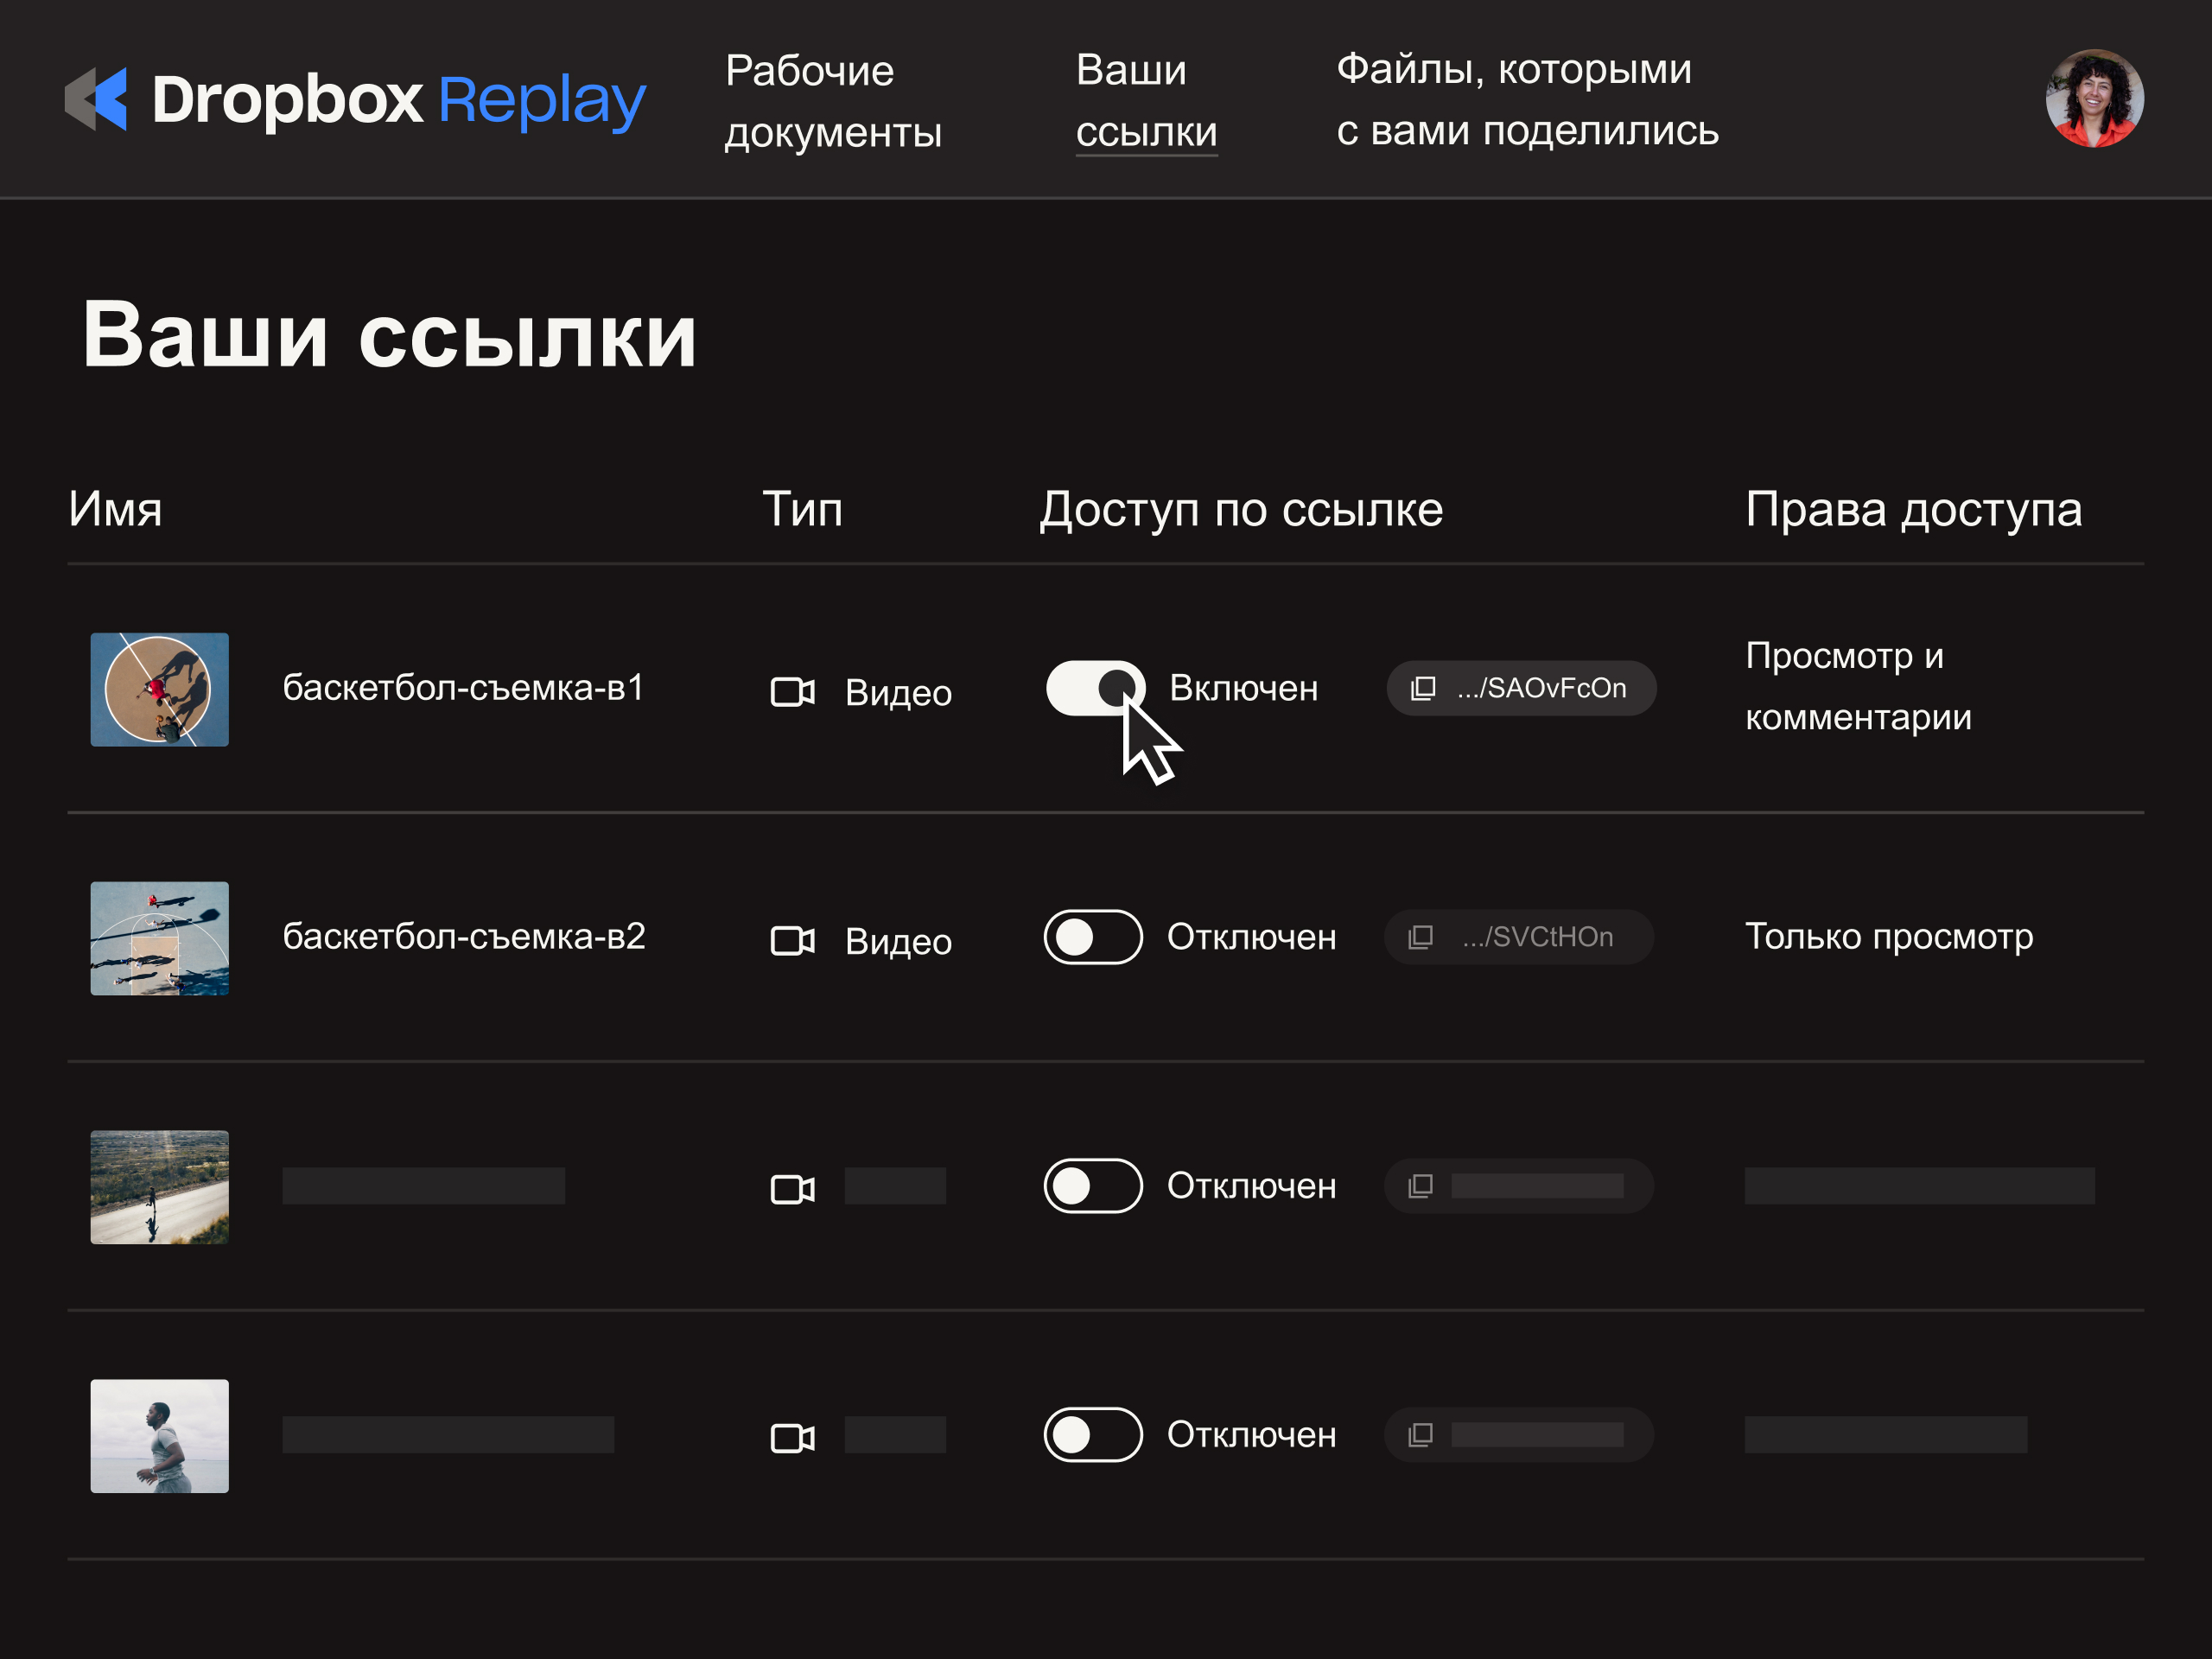Turn on the fourth row's link toggle
Viewport: 2212px width, 1659px height.
click(x=1093, y=1435)
